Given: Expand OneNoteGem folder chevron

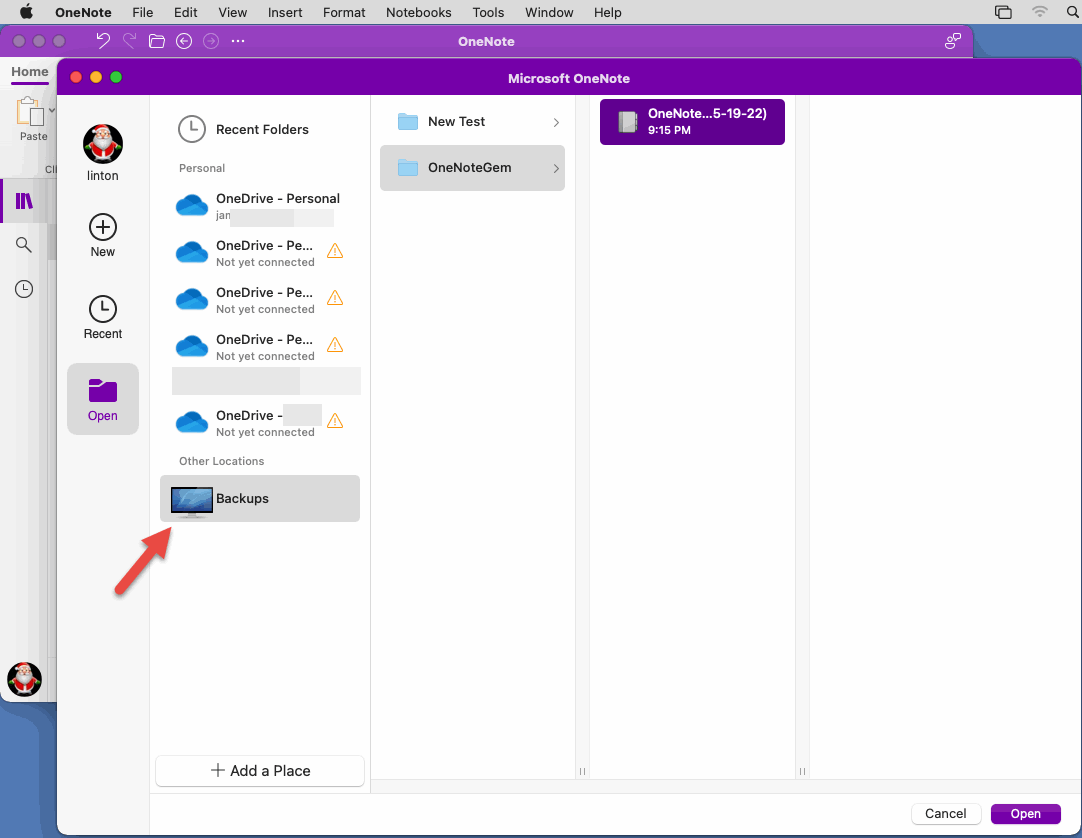Looking at the screenshot, I should (556, 168).
